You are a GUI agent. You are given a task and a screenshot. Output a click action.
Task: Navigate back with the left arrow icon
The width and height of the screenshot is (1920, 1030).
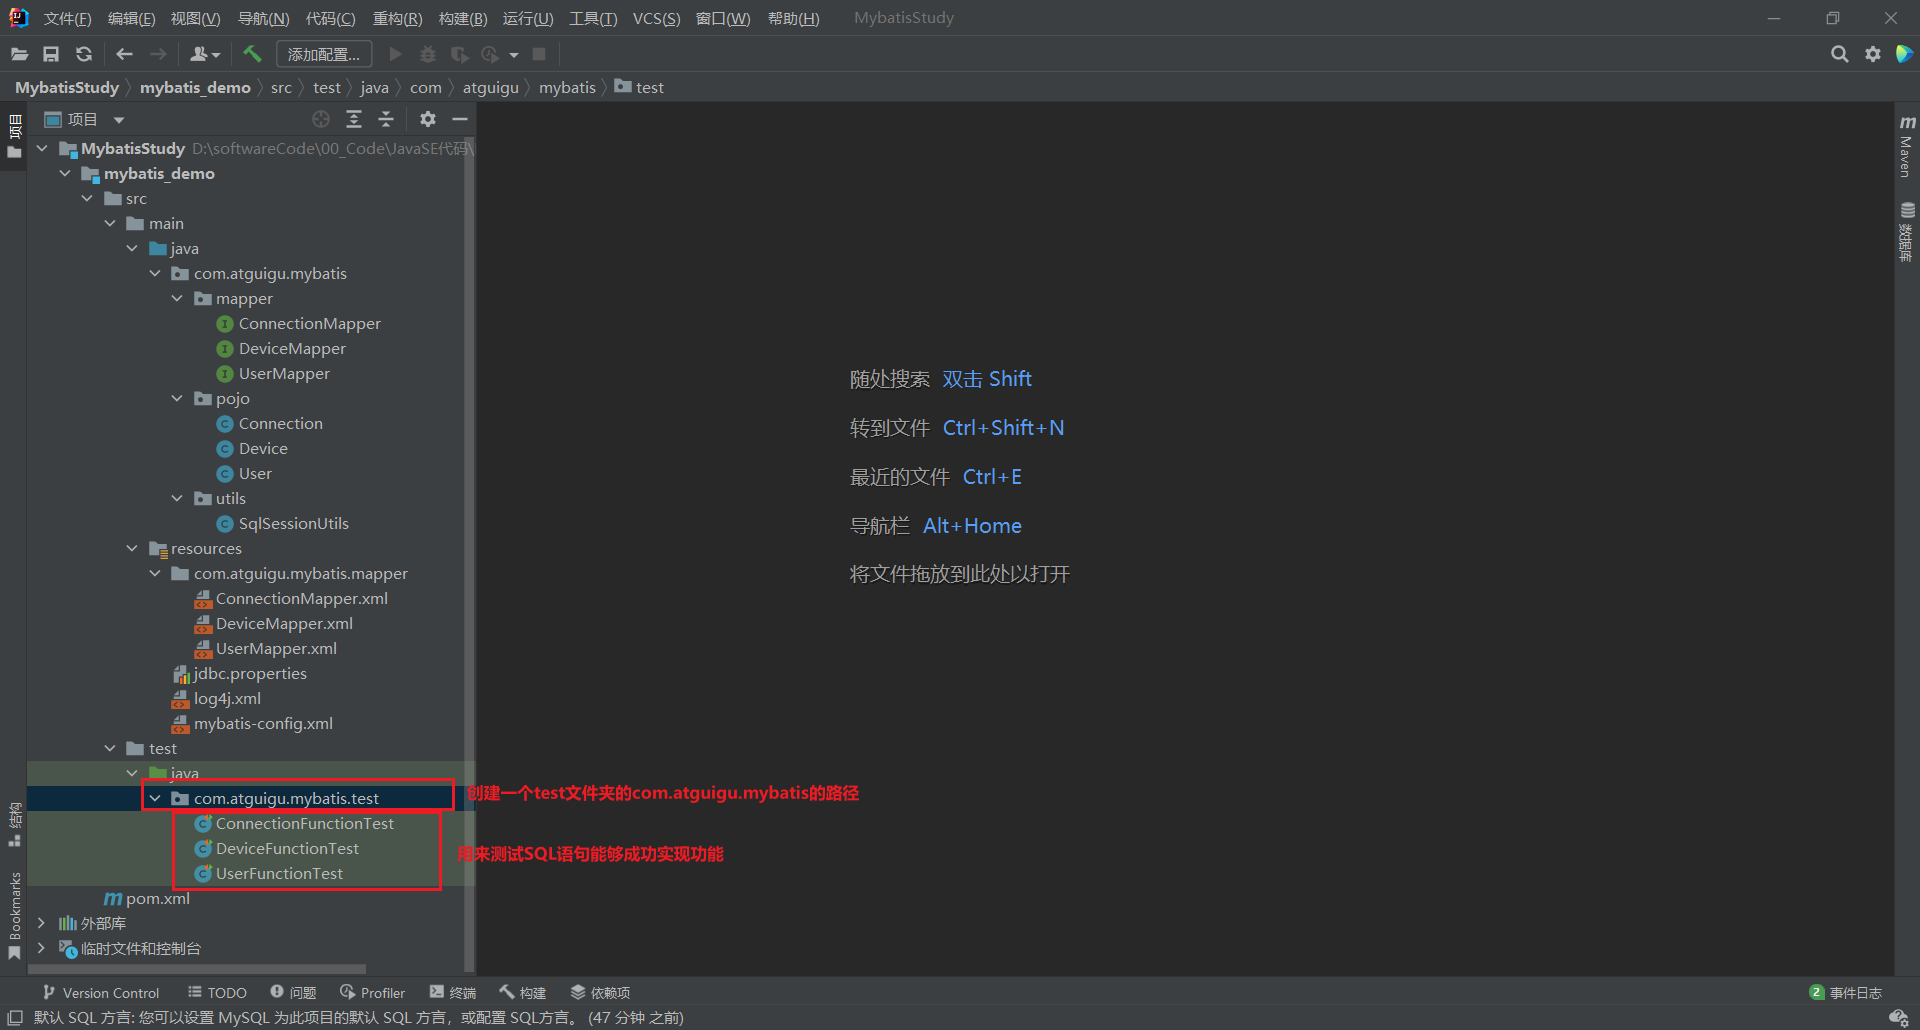point(124,54)
